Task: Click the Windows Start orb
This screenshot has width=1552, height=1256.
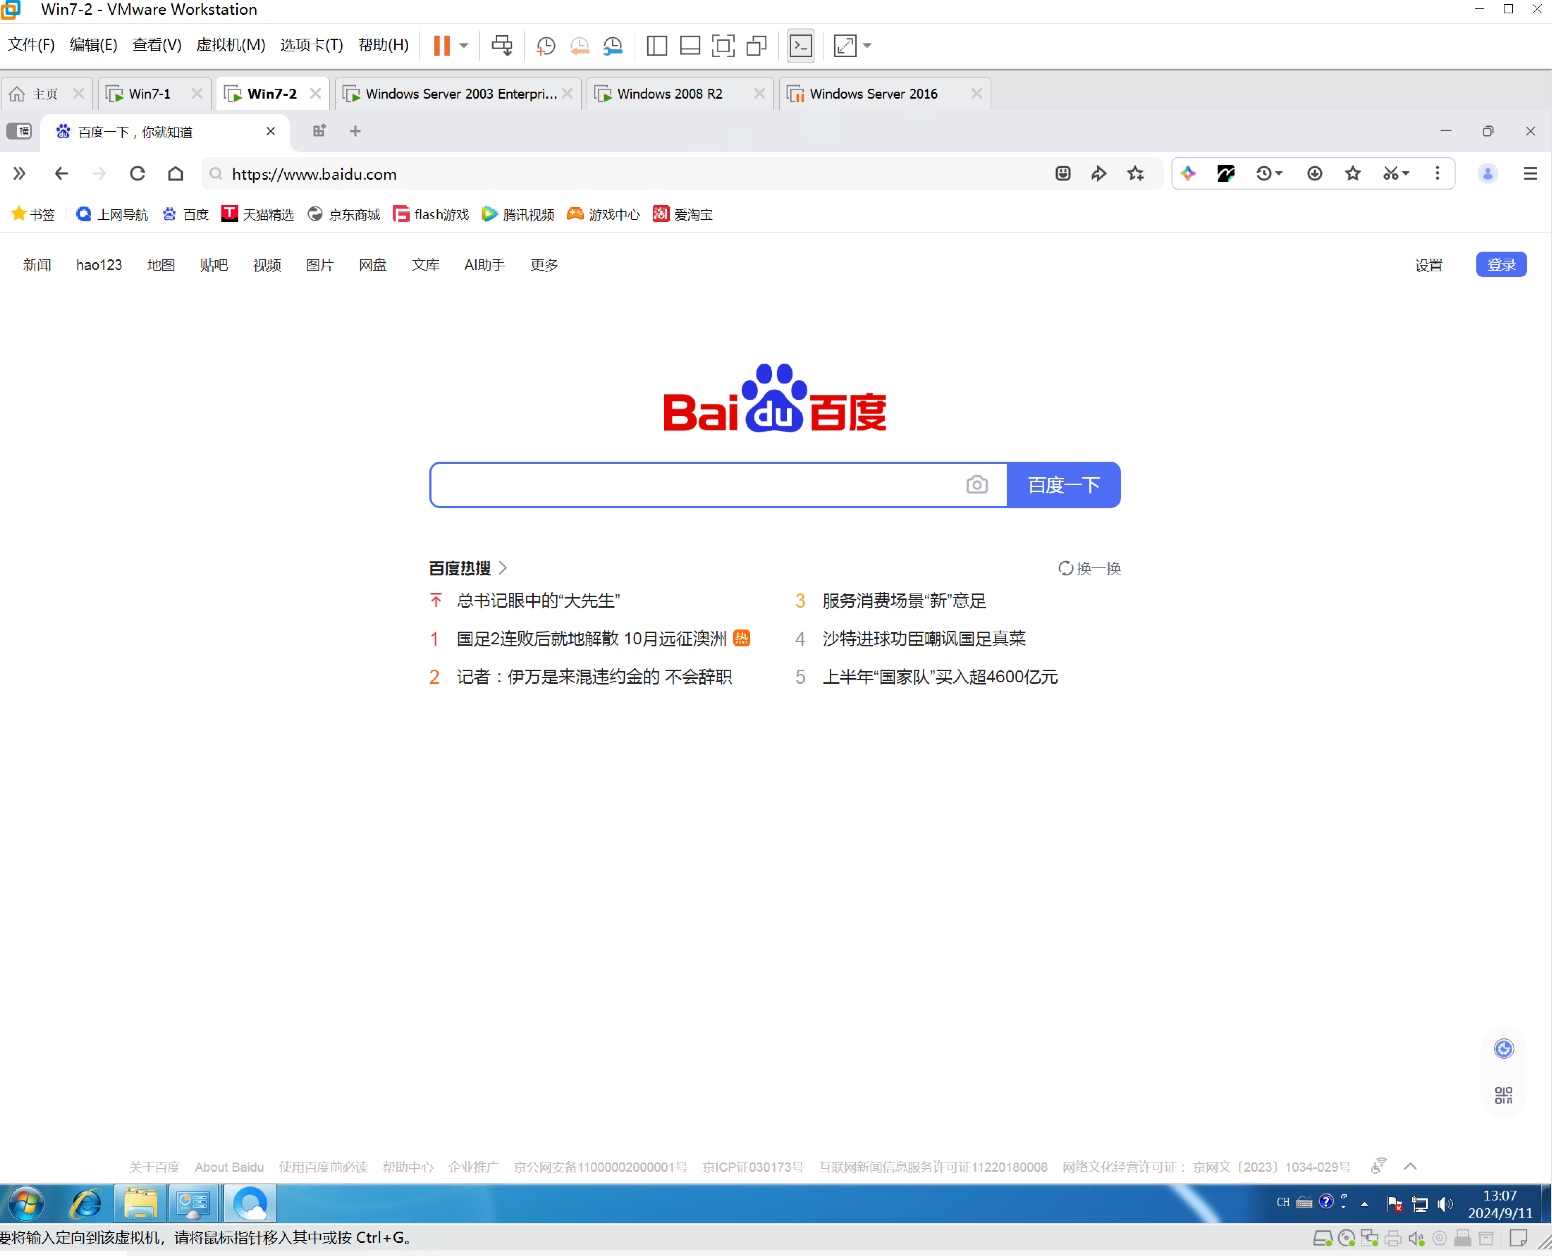Action: pyautogui.click(x=27, y=1203)
